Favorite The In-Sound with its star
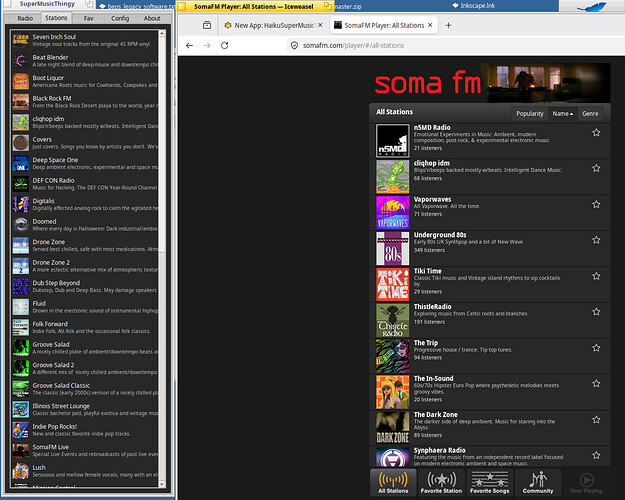Image resolution: width=625 pixels, height=500 pixels. tap(596, 384)
